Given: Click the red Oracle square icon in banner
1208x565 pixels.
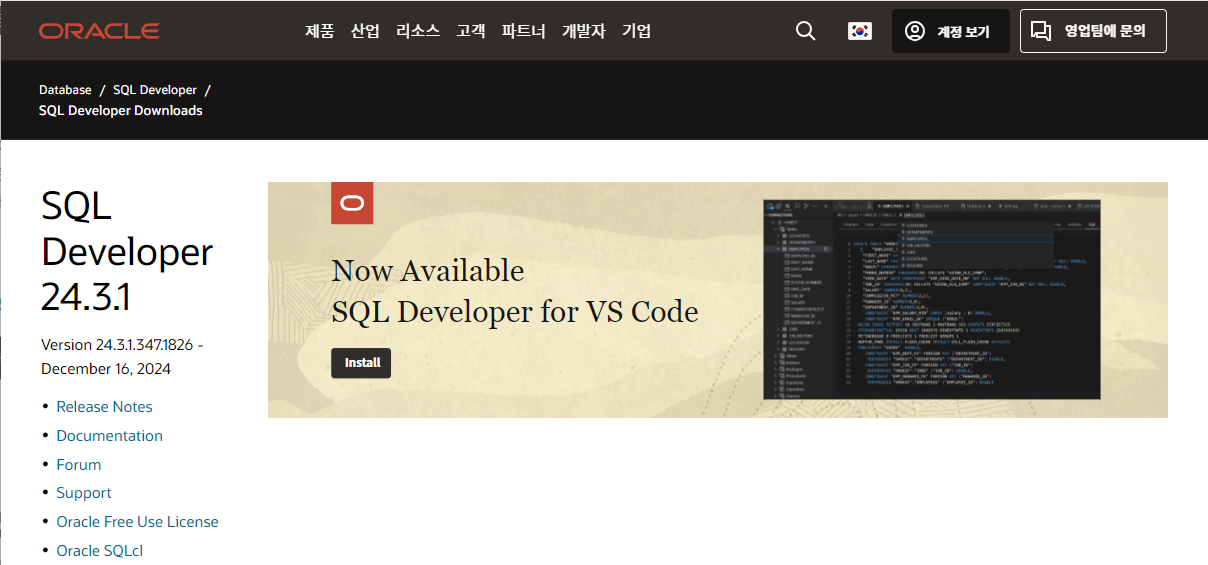Looking at the screenshot, I should (352, 203).
